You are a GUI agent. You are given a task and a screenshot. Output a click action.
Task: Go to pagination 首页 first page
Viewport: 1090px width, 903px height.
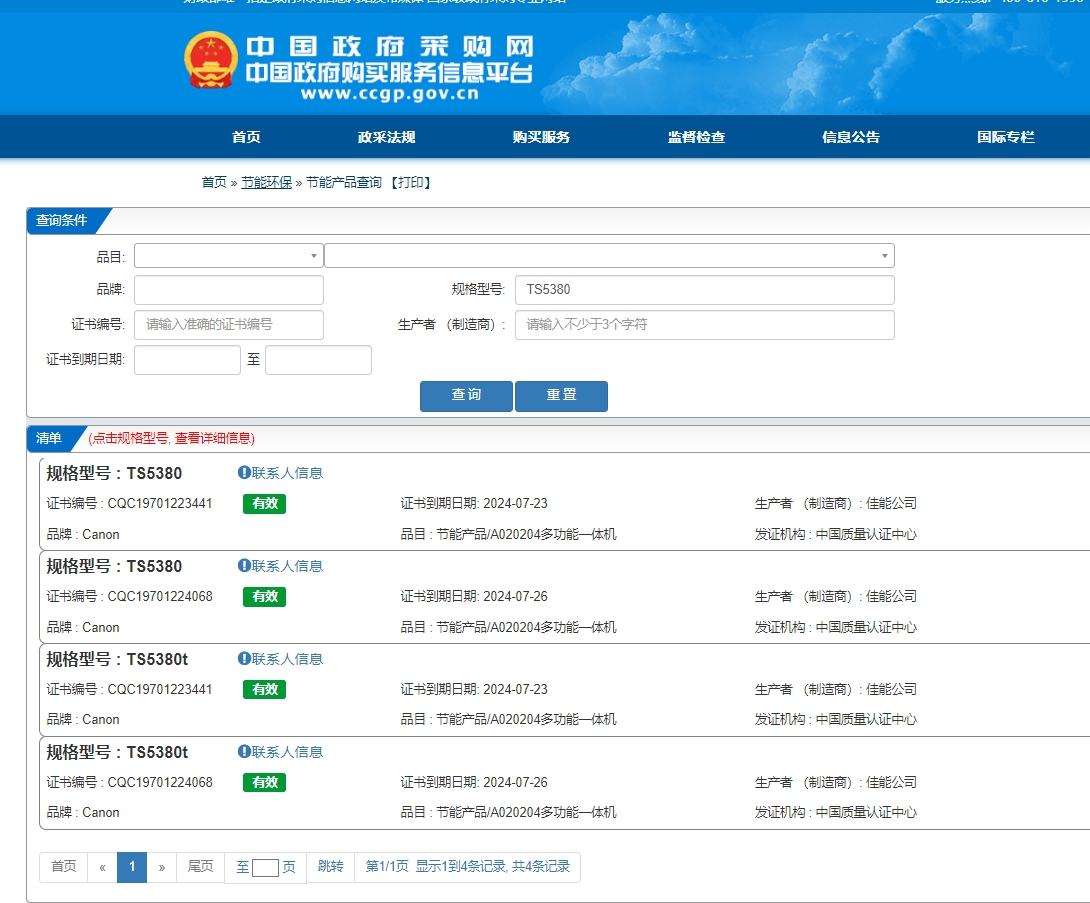click(x=64, y=867)
